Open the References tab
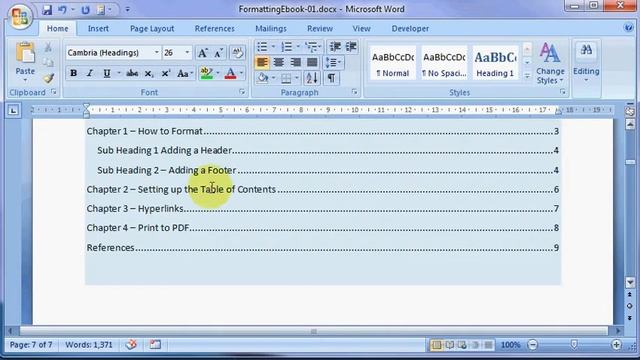This screenshot has width=640, height=360. tap(215, 29)
